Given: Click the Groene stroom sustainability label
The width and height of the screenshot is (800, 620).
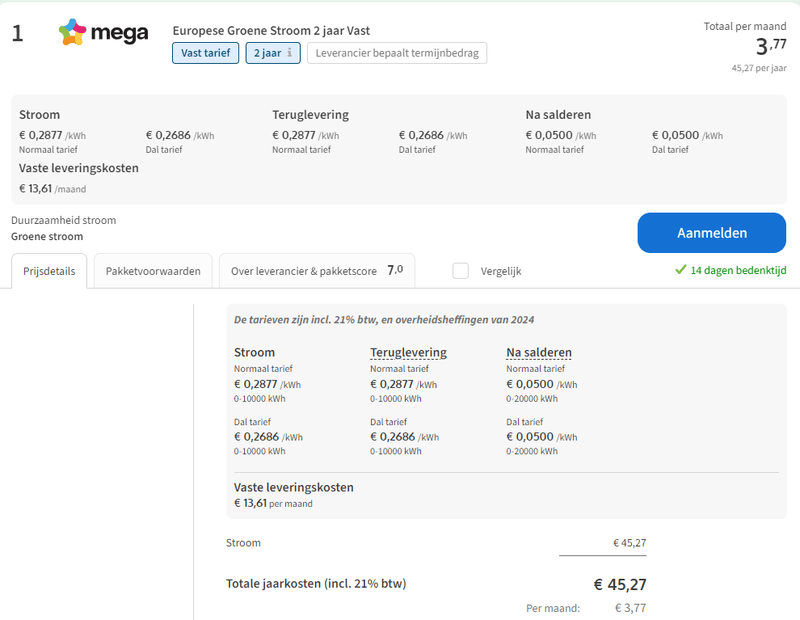Looking at the screenshot, I should click(47, 237).
